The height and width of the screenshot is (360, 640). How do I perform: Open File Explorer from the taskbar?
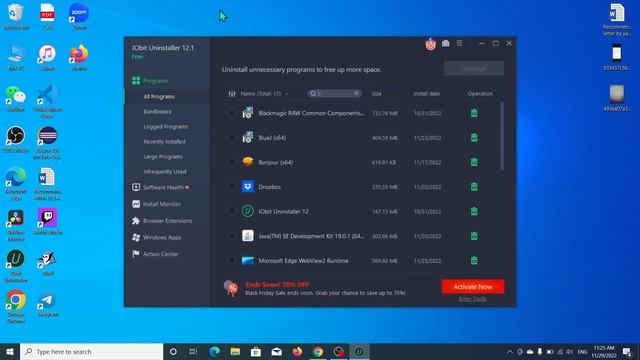pos(235,351)
